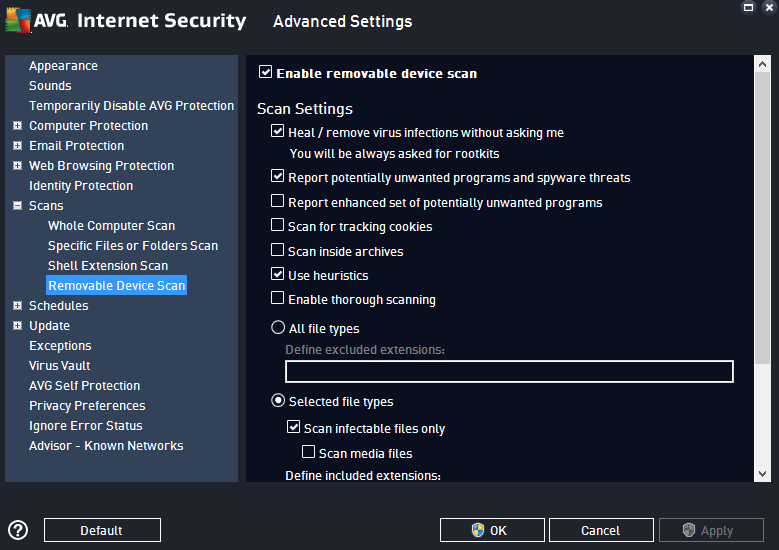Select Selected file types radio button
The height and width of the screenshot is (550, 779).
pos(278,400)
